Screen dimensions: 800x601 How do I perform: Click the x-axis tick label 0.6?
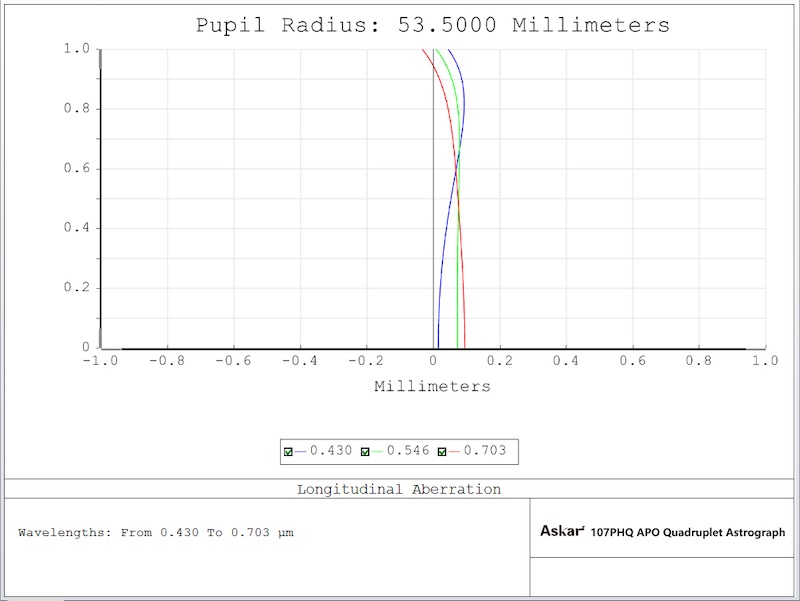tap(633, 361)
